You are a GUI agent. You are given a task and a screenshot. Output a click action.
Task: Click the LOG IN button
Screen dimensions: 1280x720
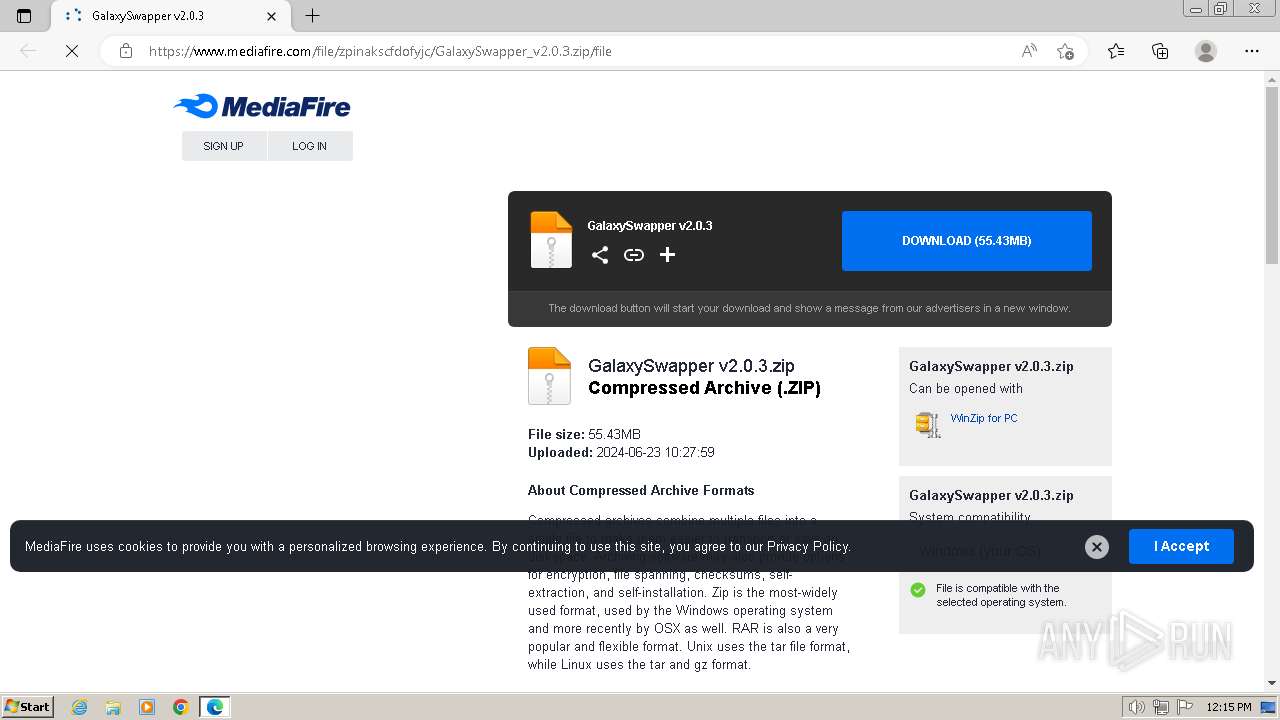tap(310, 146)
